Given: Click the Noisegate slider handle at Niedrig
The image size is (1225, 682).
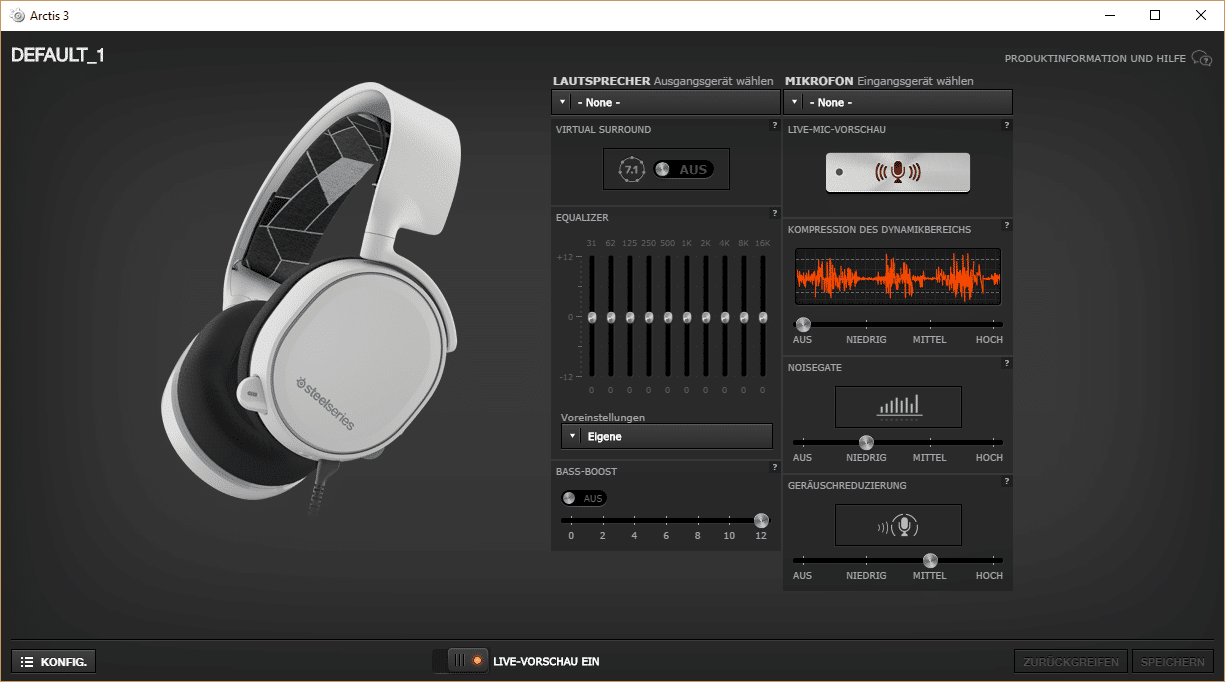Looking at the screenshot, I should [866, 442].
